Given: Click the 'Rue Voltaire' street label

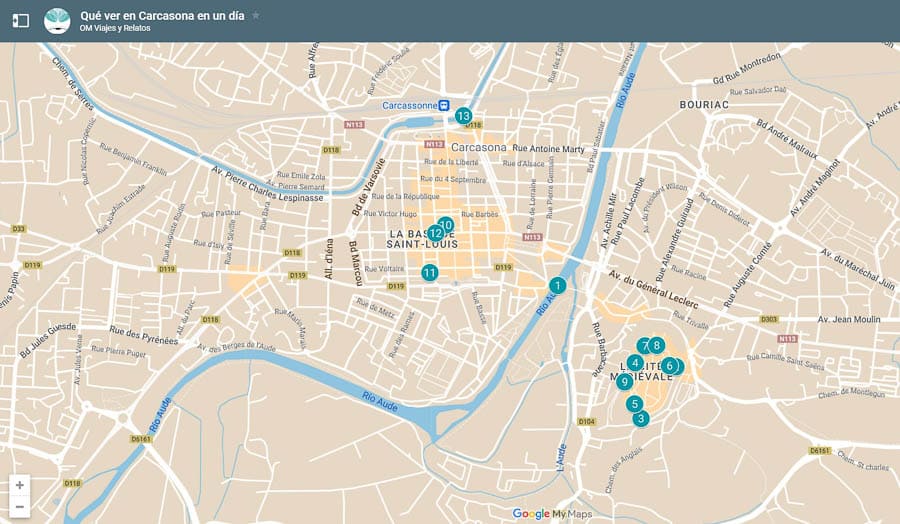Looking at the screenshot, I should pyautogui.click(x=385, y=269).
